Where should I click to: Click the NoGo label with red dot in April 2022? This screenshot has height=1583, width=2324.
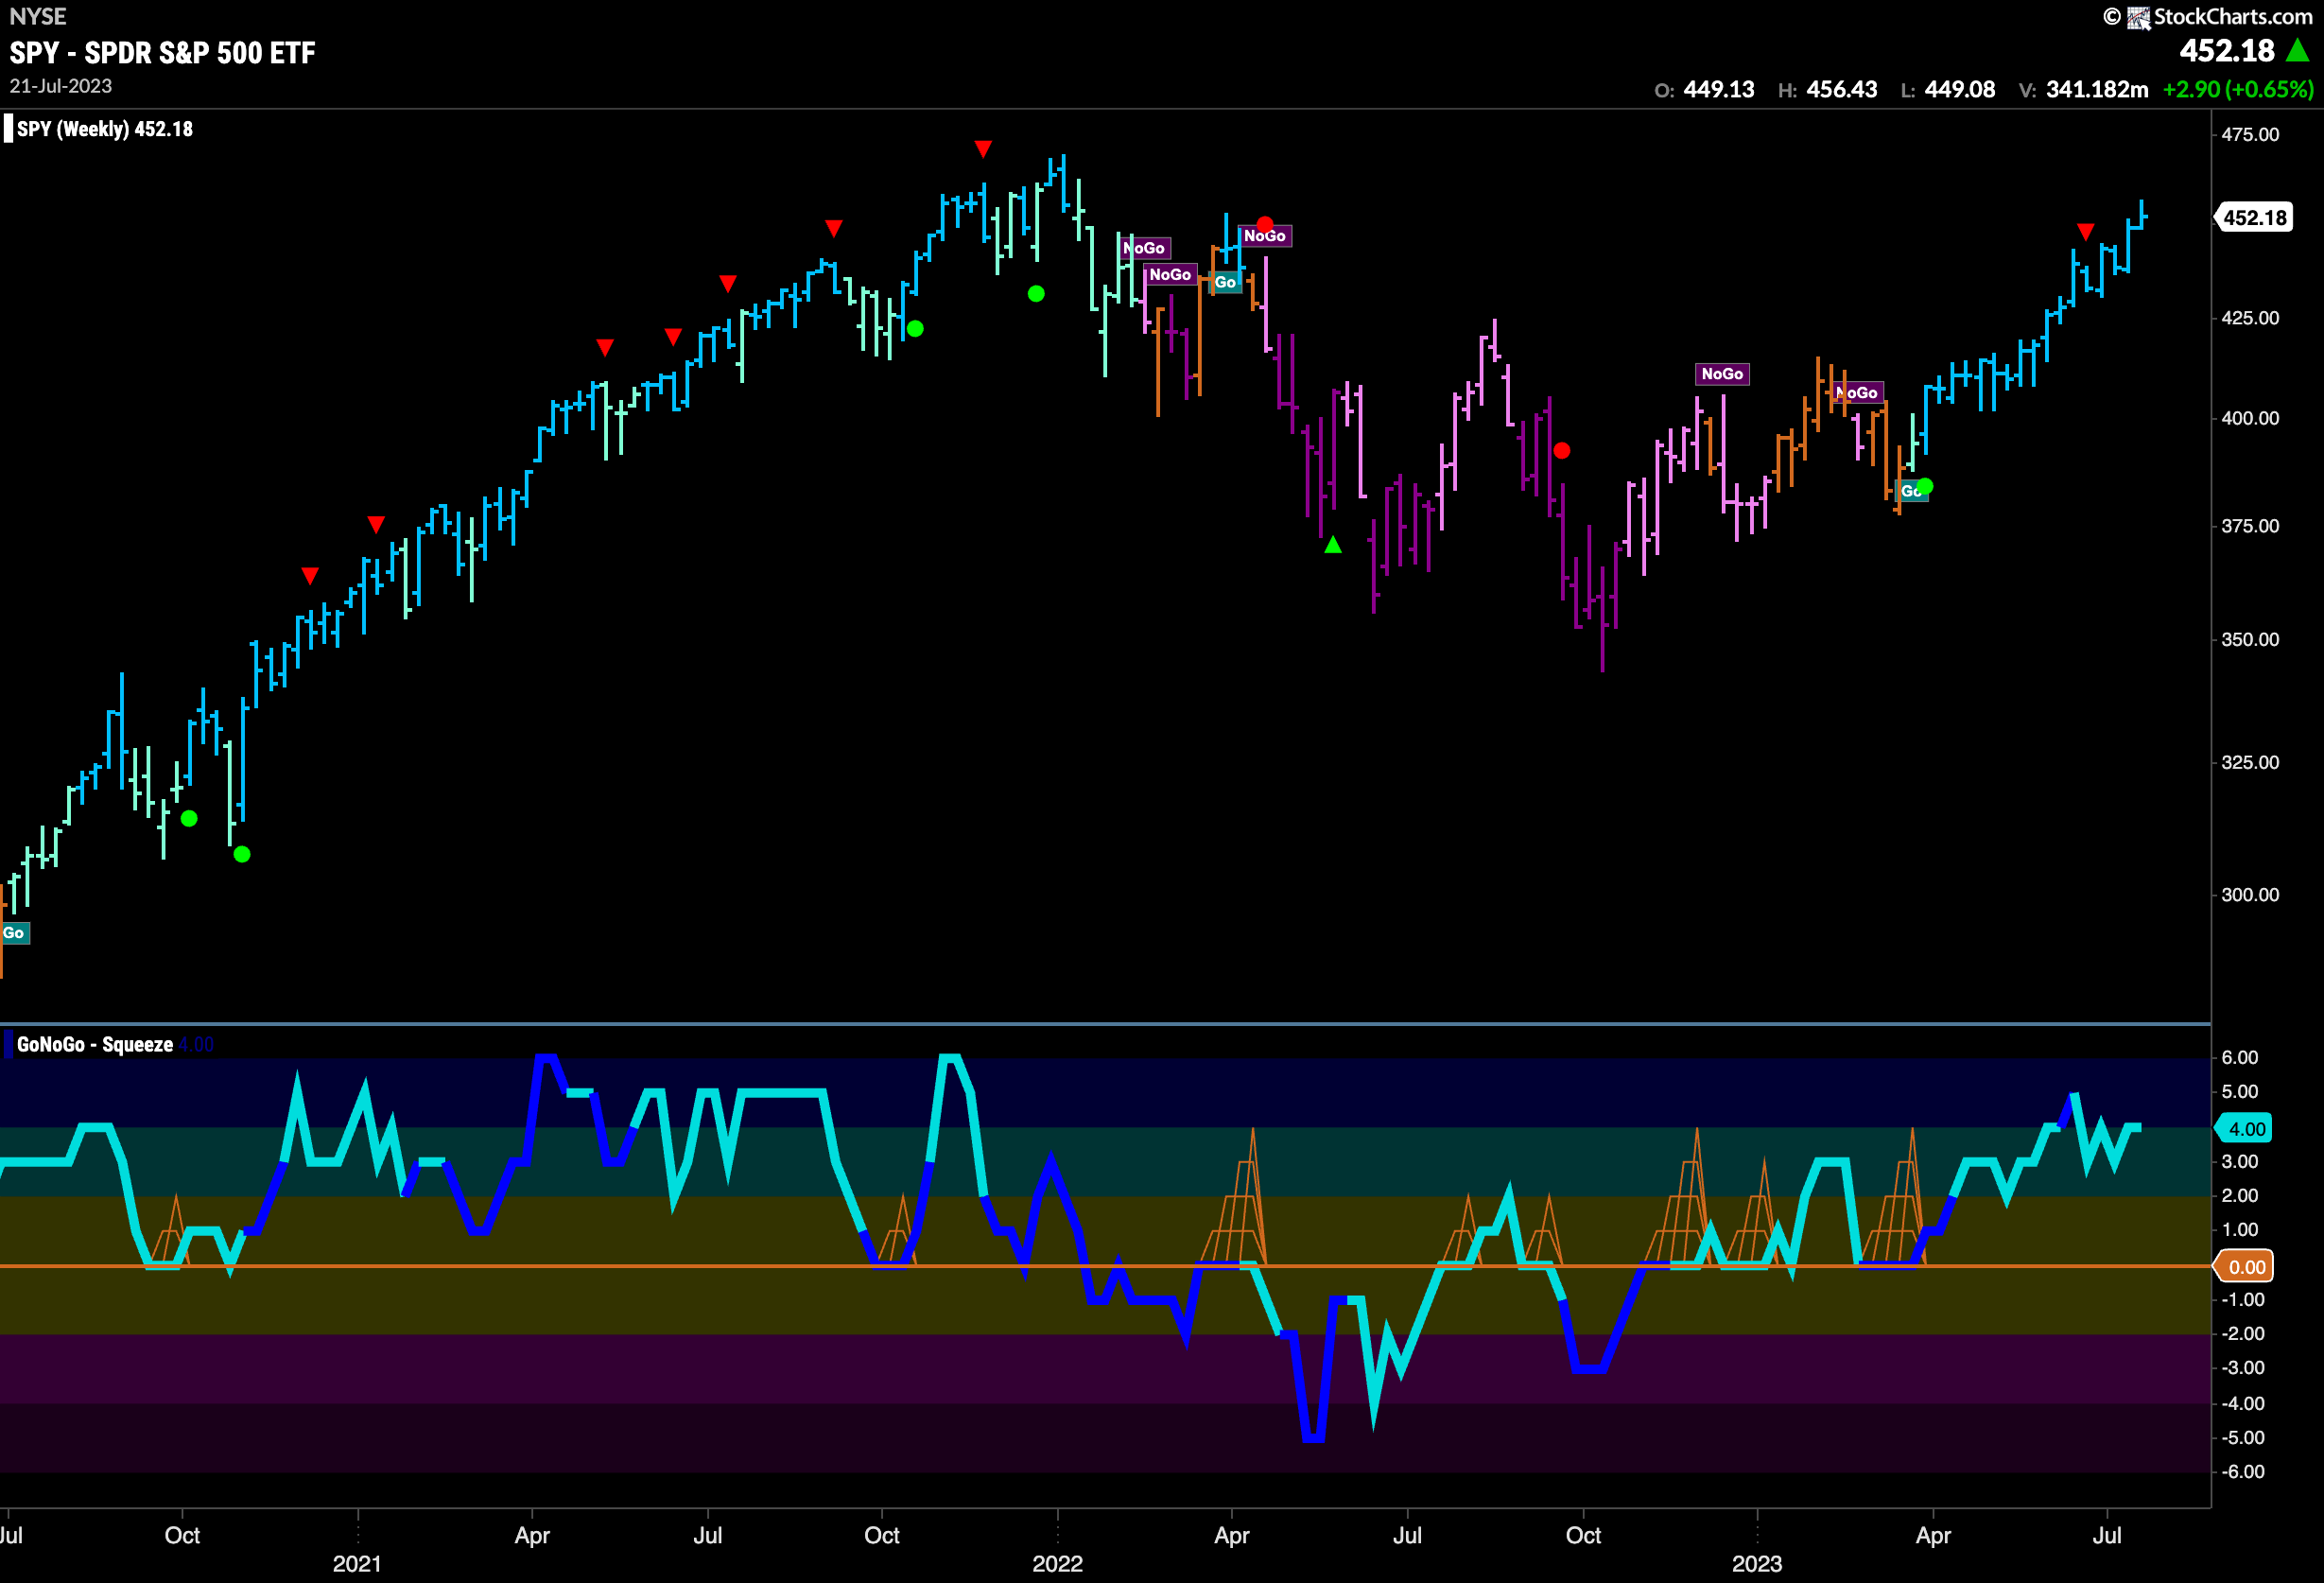click(x=1265, y=236)
